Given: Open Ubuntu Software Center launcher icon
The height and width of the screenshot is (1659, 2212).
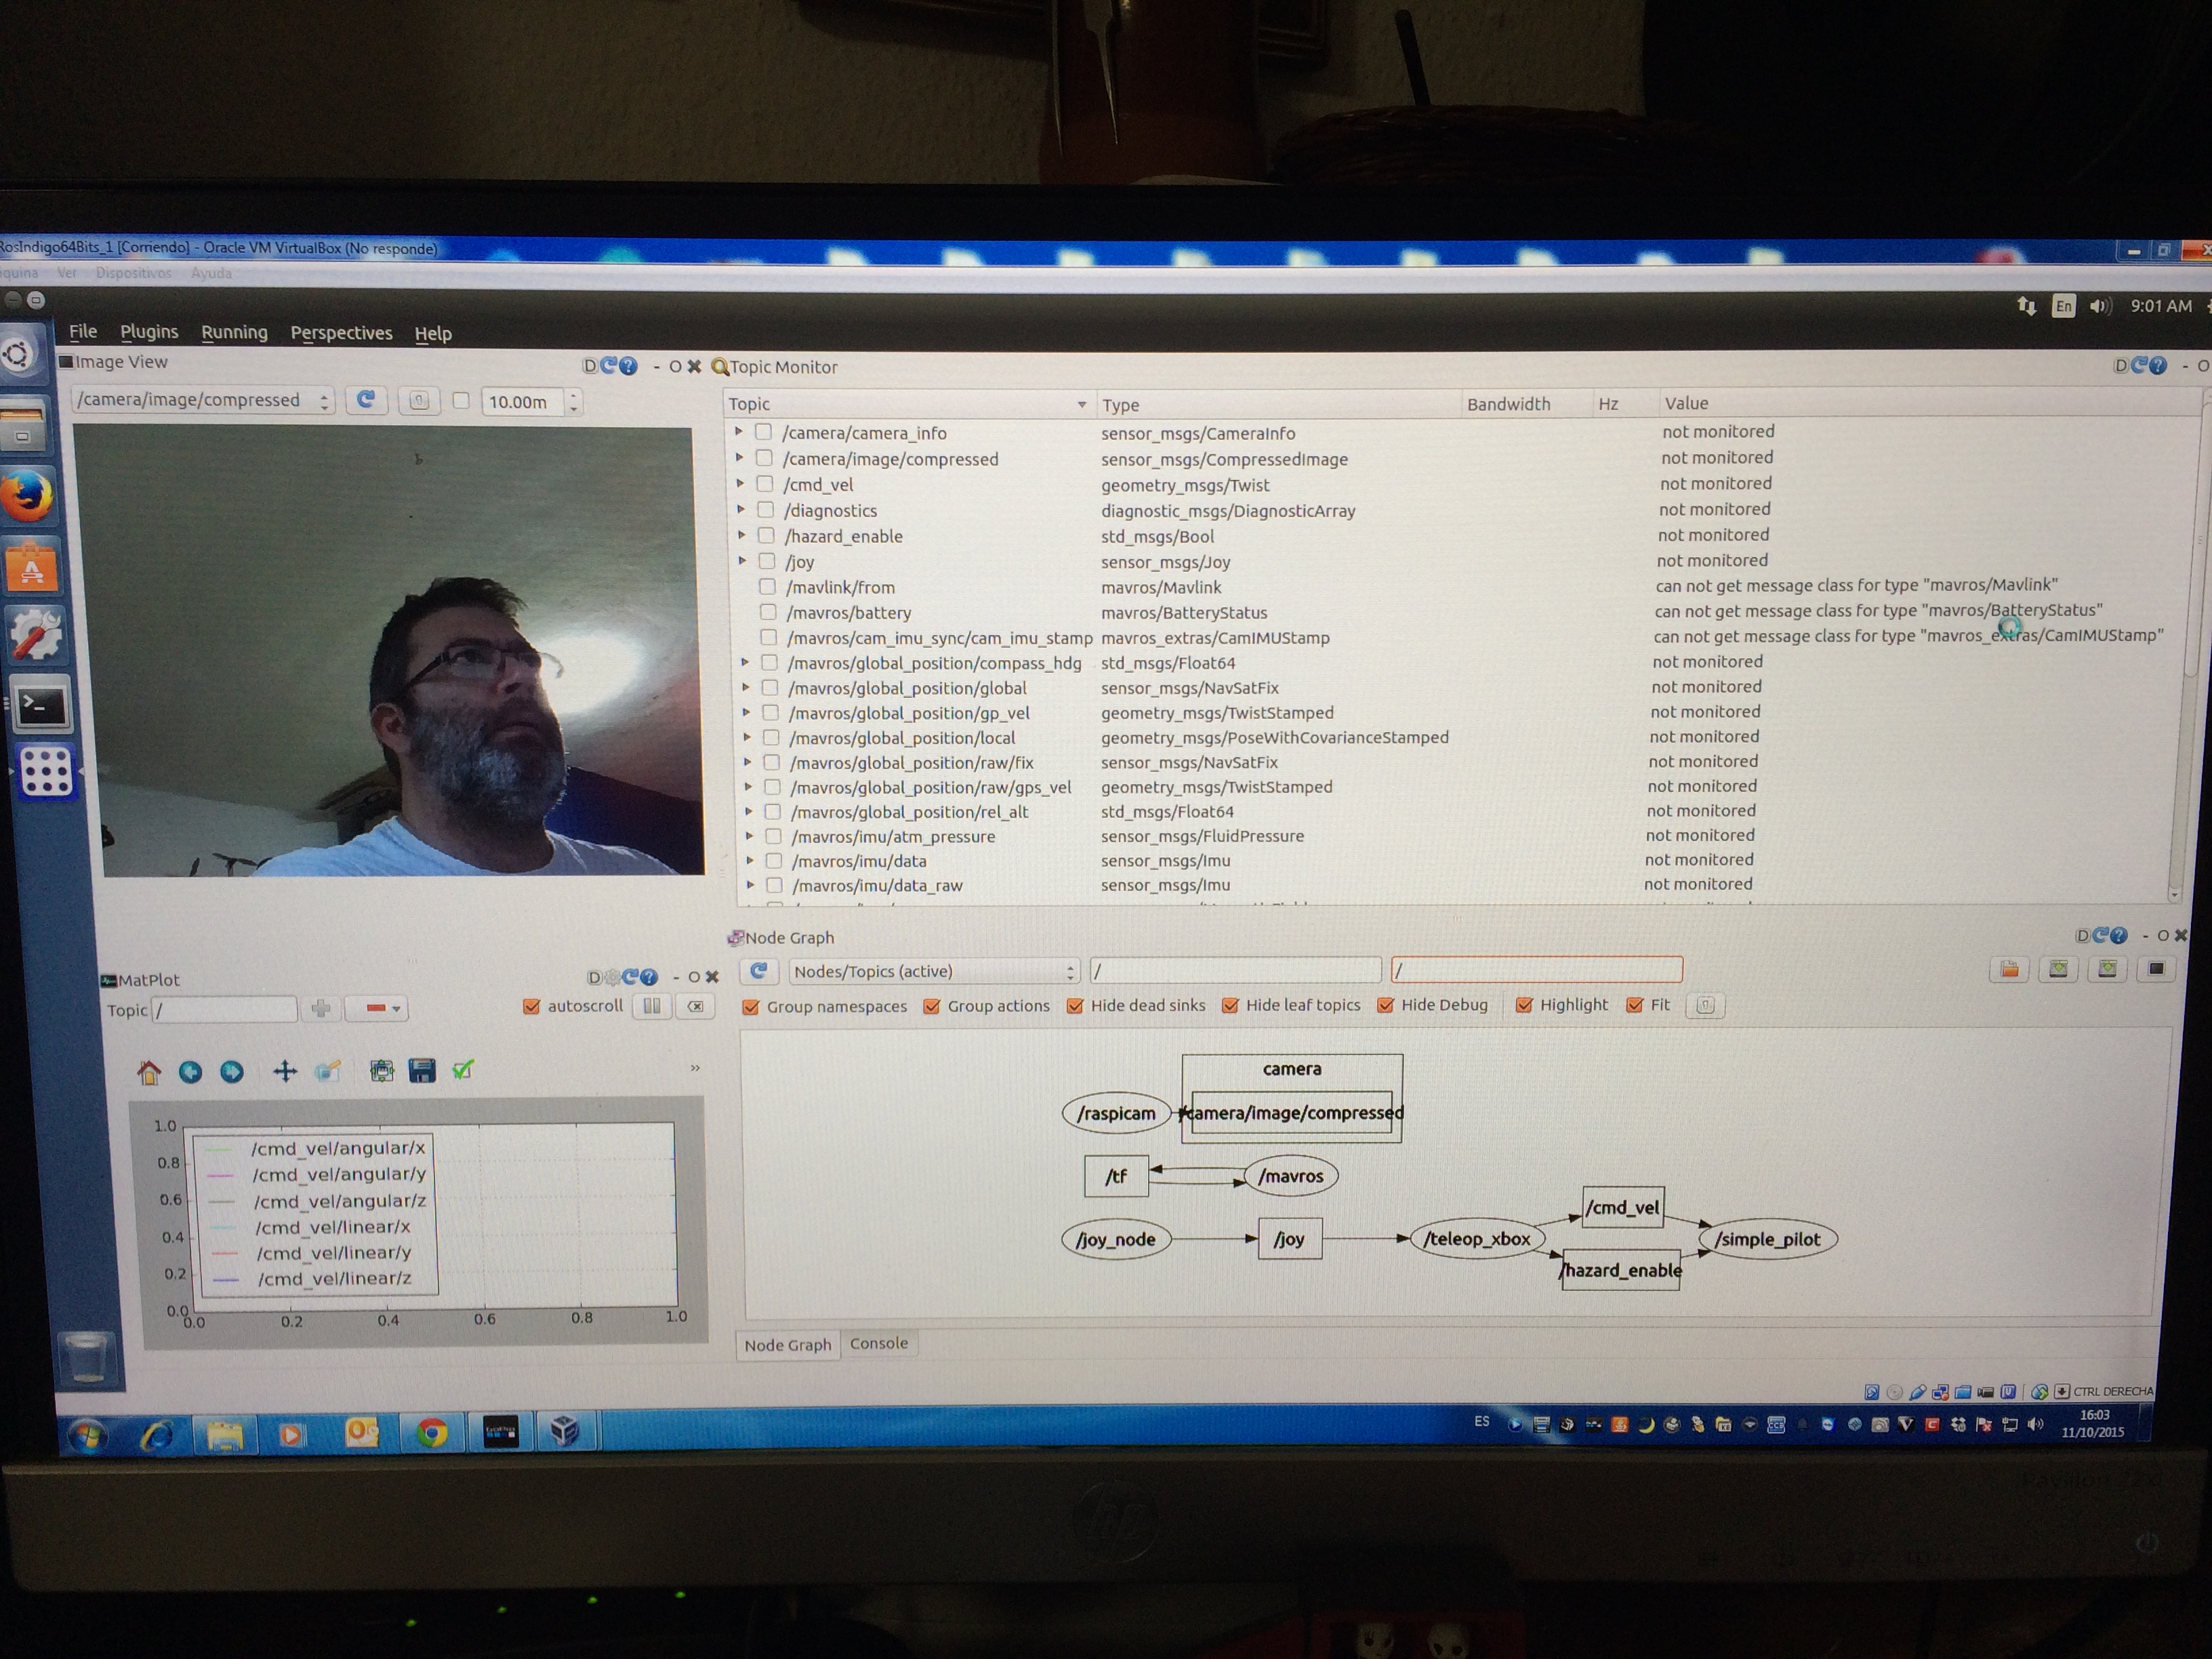Looking at the screenshot, I should (x=32, y=567).
